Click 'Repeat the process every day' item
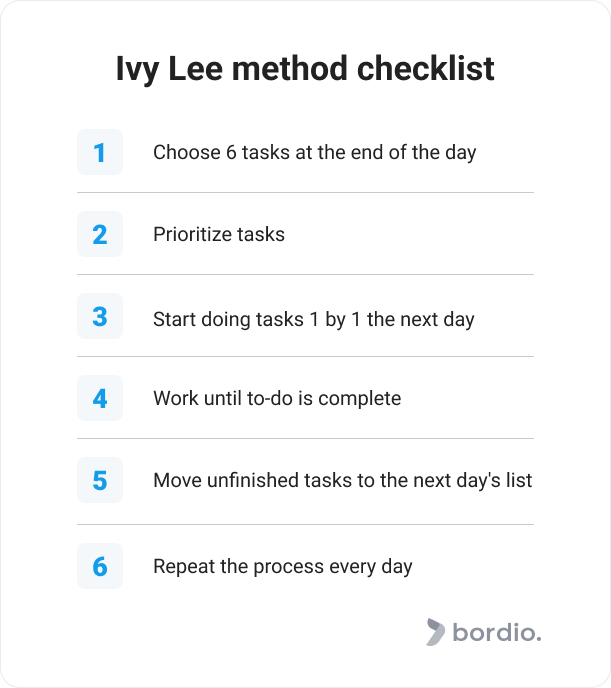Screen dimensions: 611x688 click(282, 566)
